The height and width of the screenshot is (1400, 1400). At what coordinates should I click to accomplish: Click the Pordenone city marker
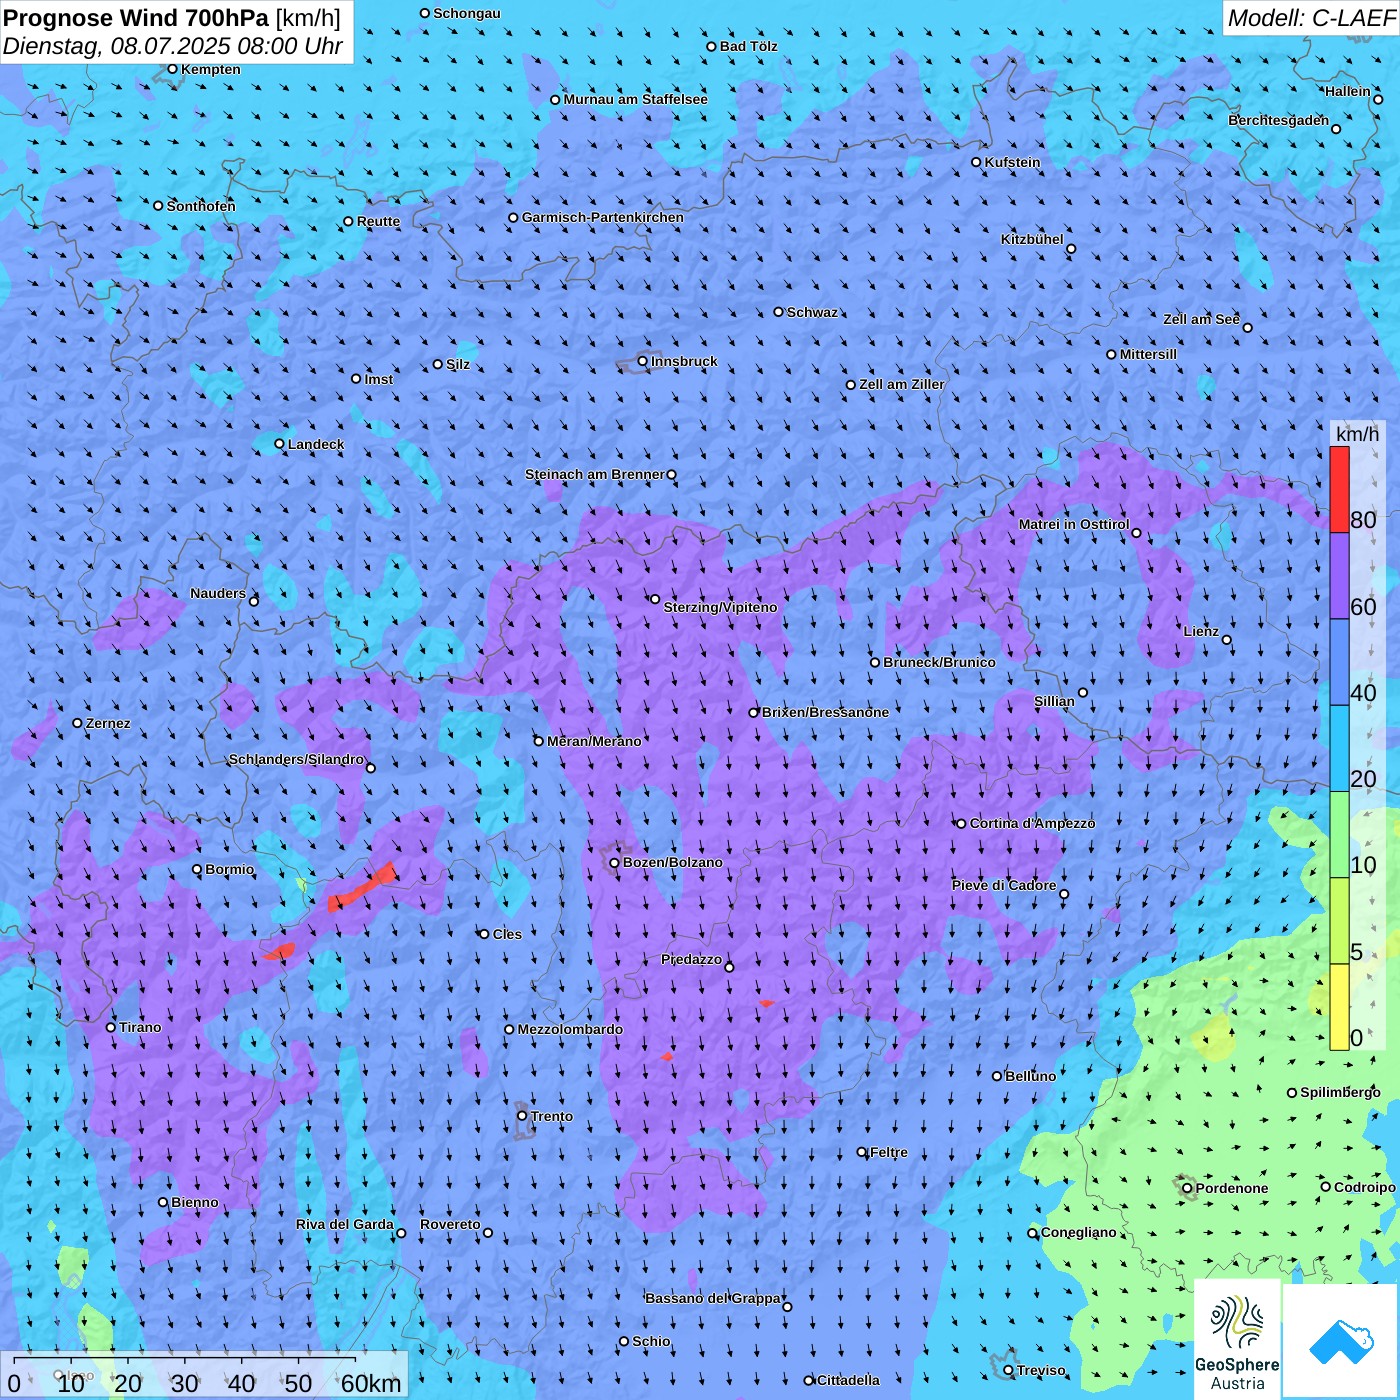pos(1188,1189)
